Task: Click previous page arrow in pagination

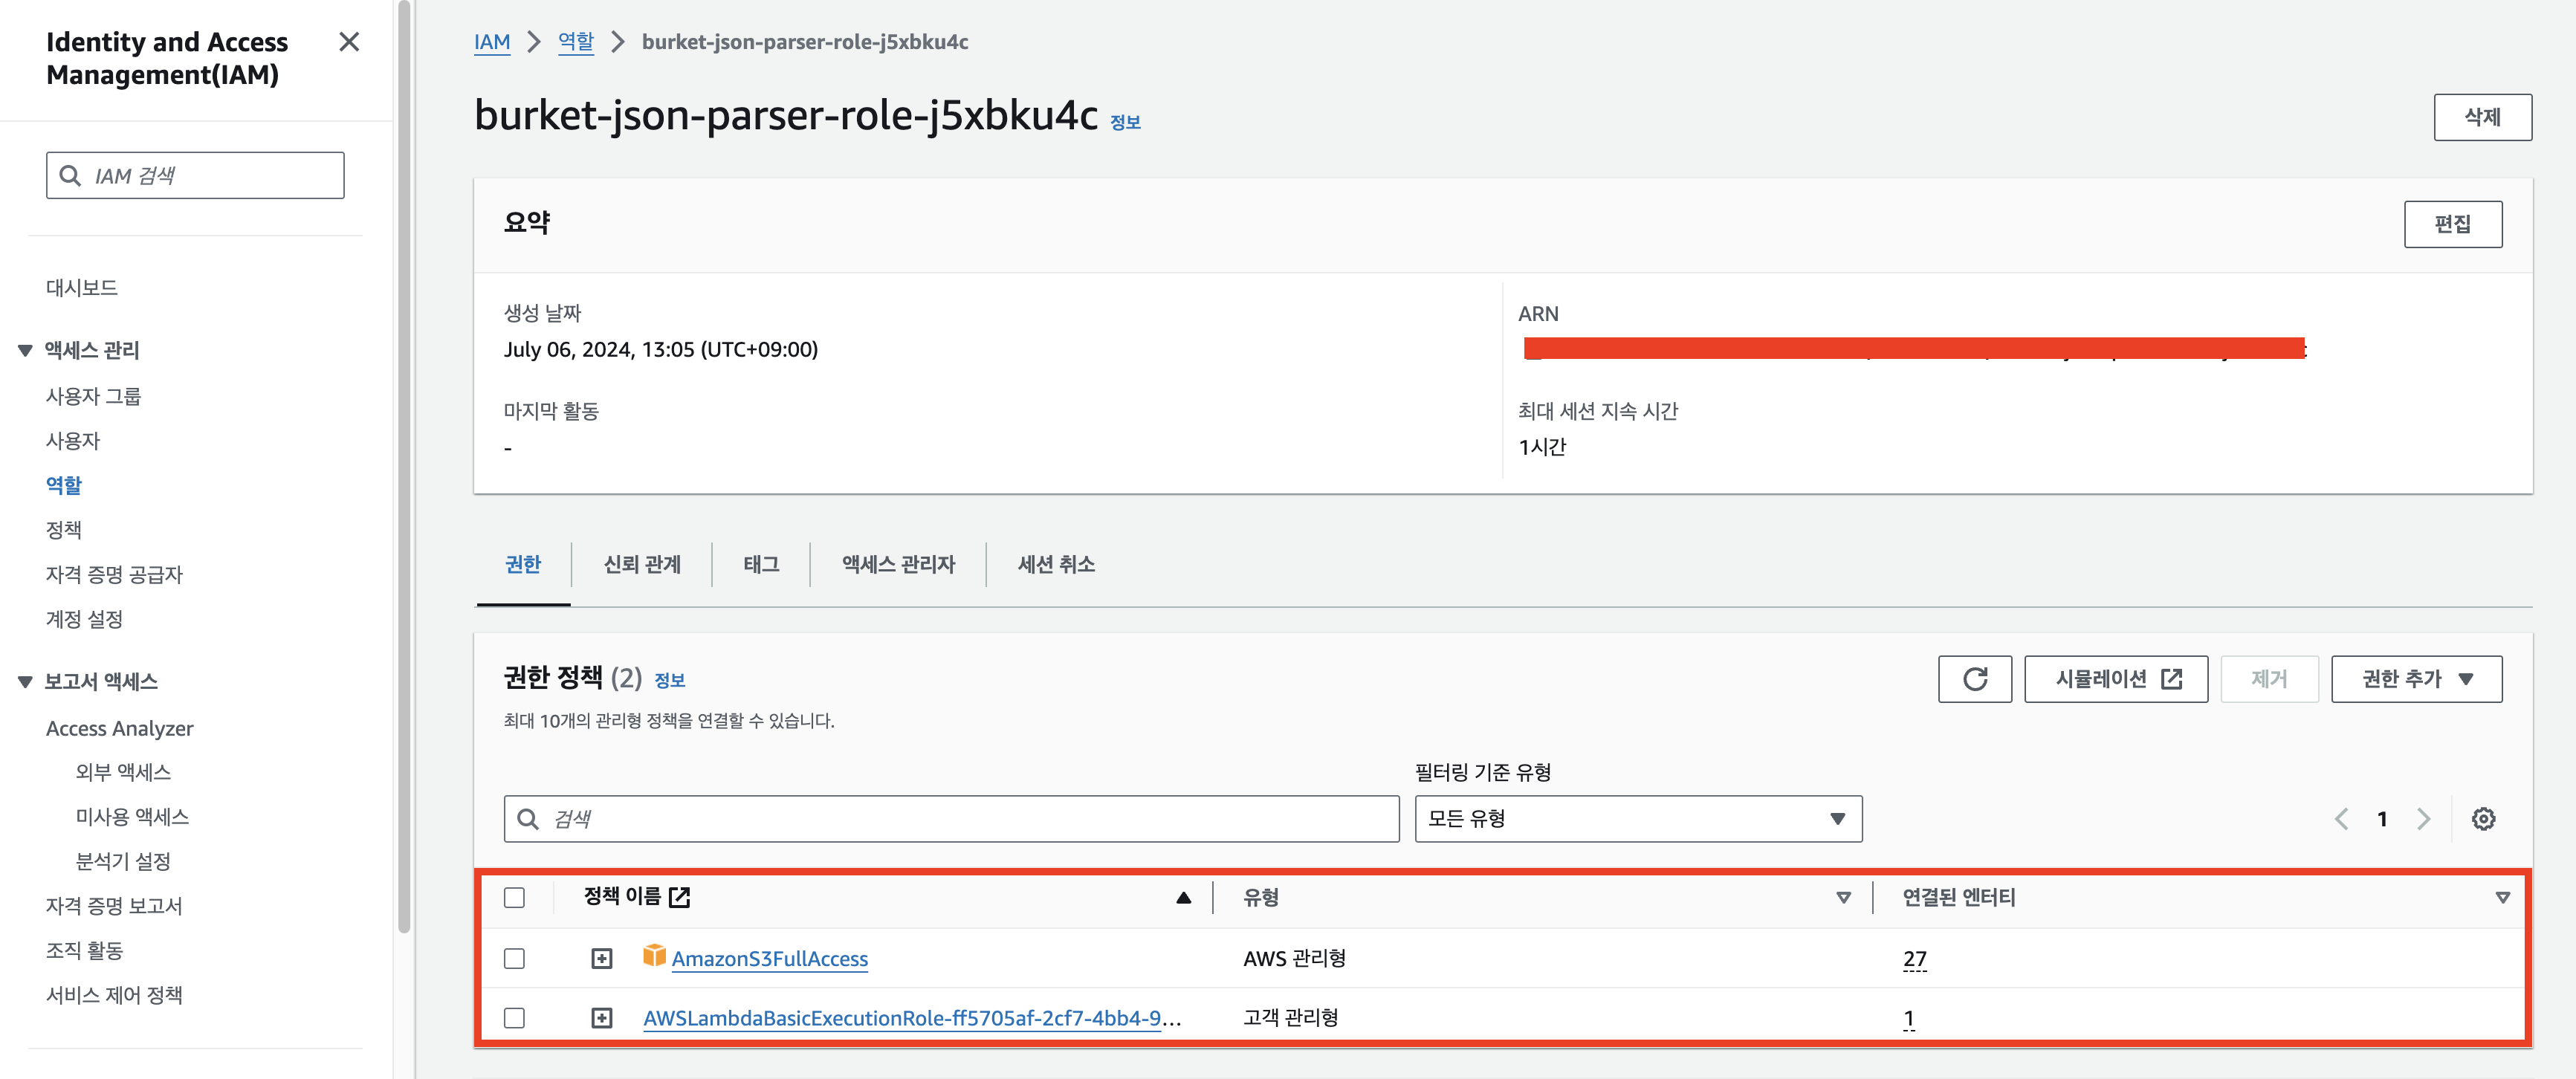Action: coord(2341,819)
